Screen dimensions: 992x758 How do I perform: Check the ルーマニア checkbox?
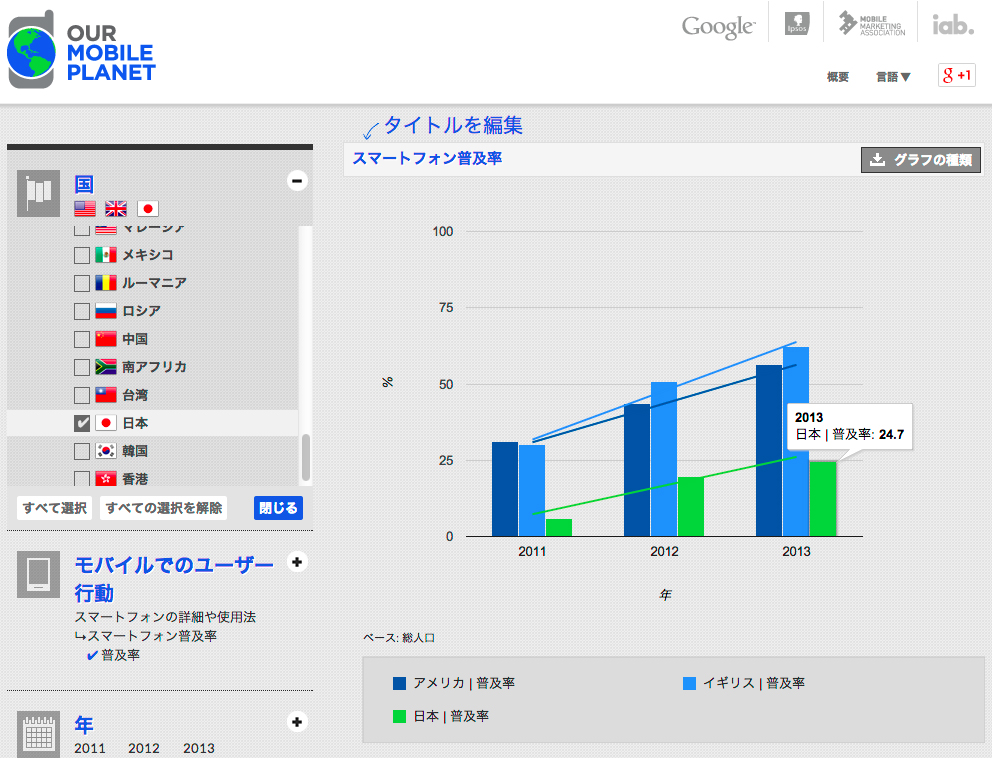[x=82, y=283]
